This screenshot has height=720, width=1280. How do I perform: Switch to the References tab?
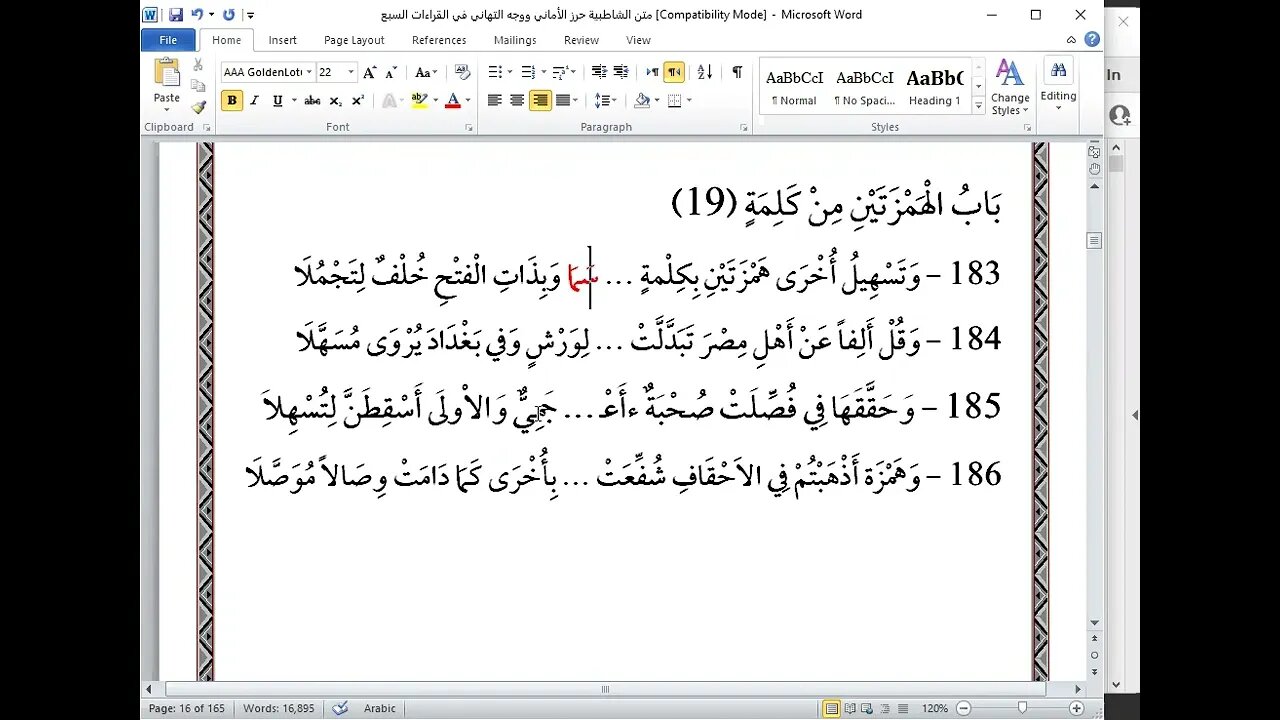[439, 40]
